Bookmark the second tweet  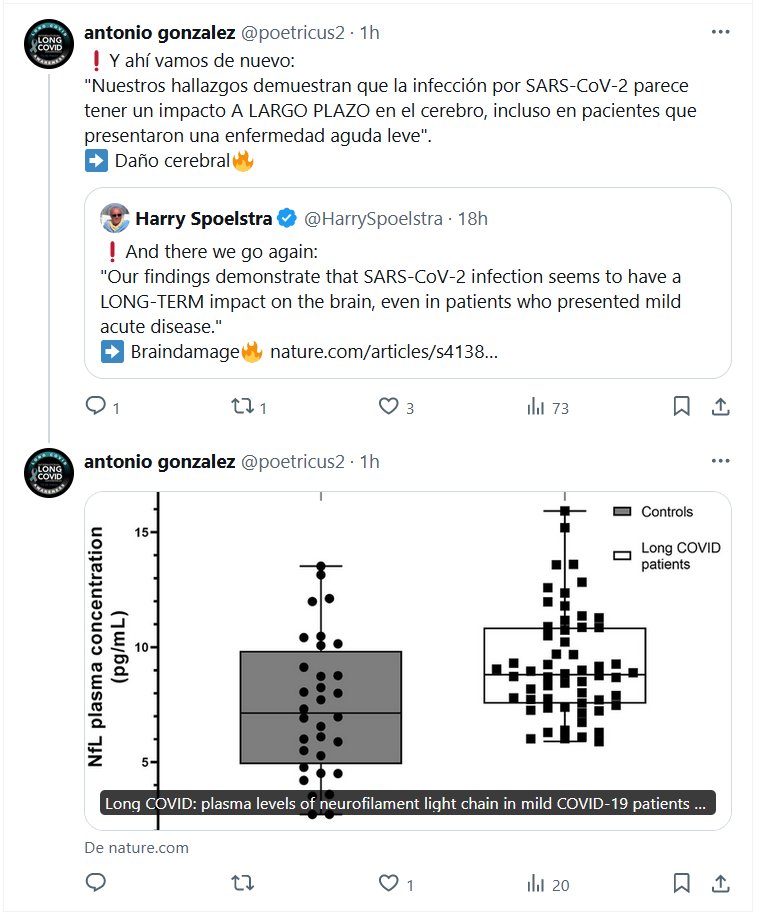(681, 883)
